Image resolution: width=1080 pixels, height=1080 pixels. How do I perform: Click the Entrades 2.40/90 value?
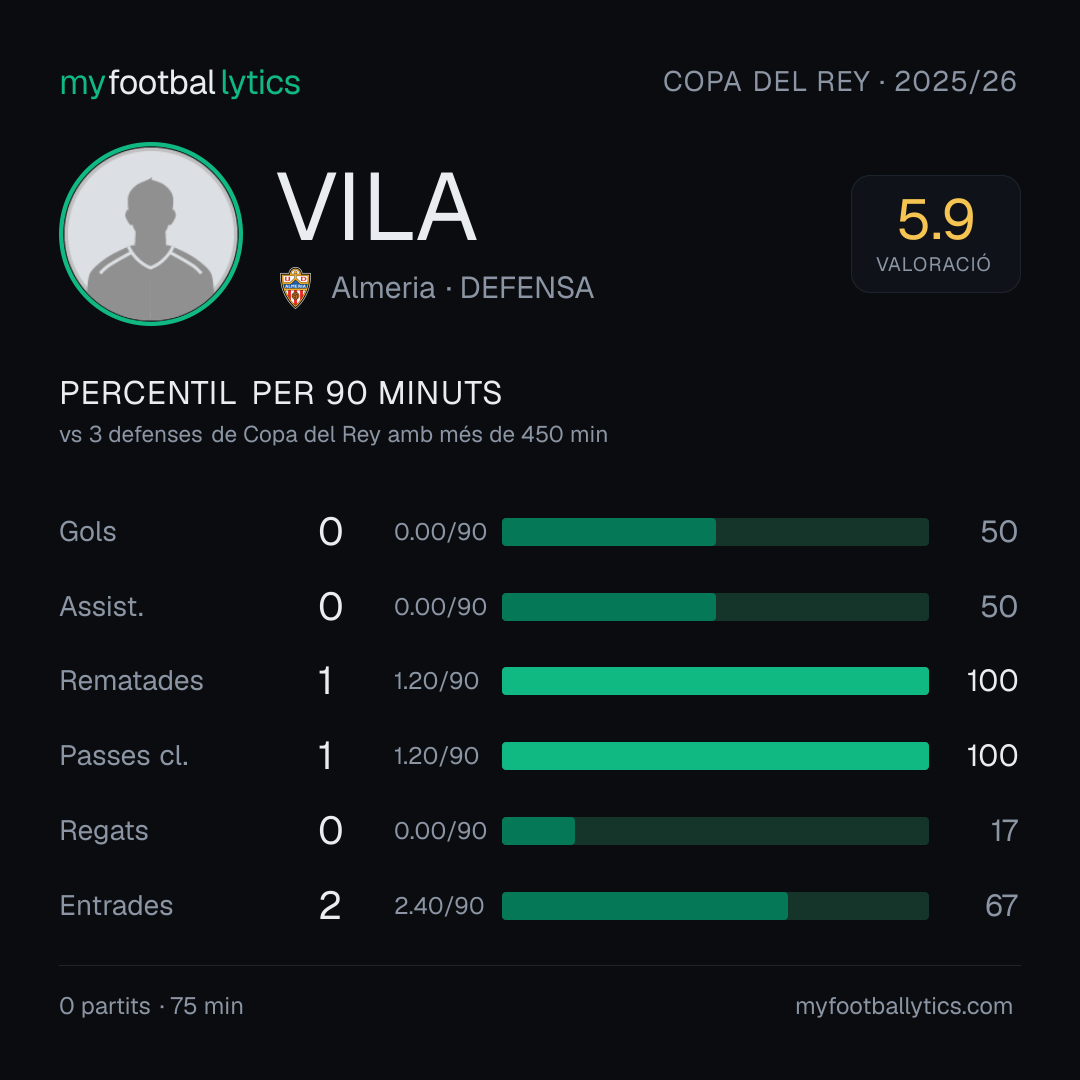pos(439,906)
